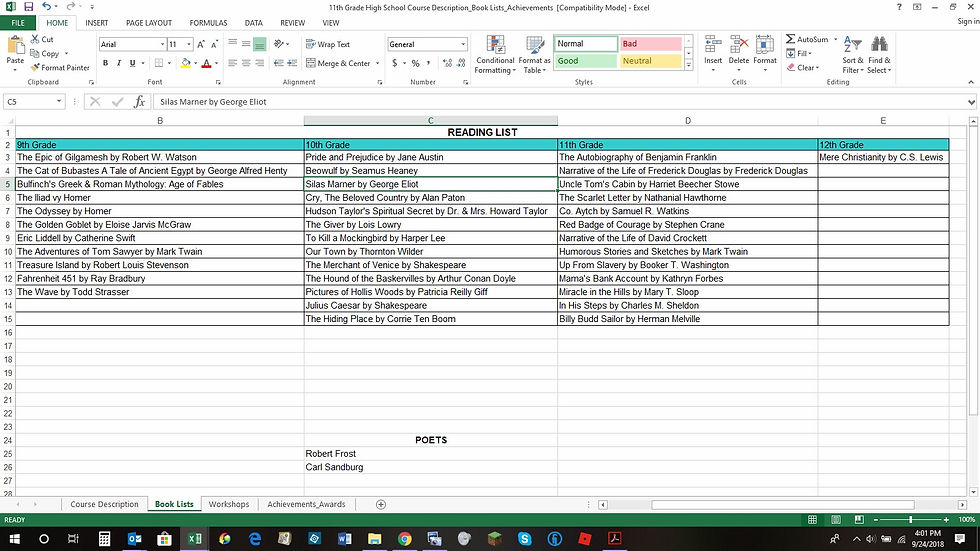Select cell 'To Kill a Mockingbird by Harper Lee'

click(430, 238)
